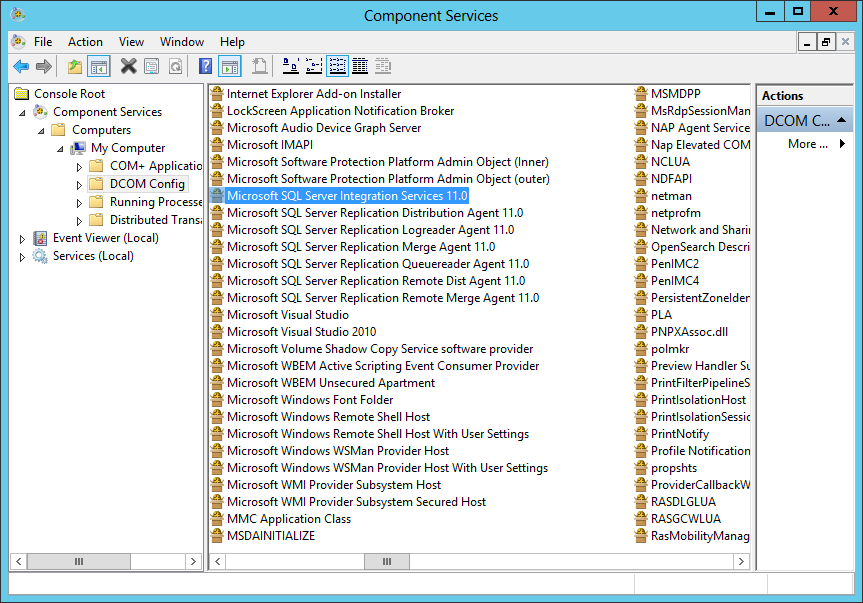Click the Status view toolbar icon
The image size is (863, 603).
pyautogui.click(x=383, y=67)
